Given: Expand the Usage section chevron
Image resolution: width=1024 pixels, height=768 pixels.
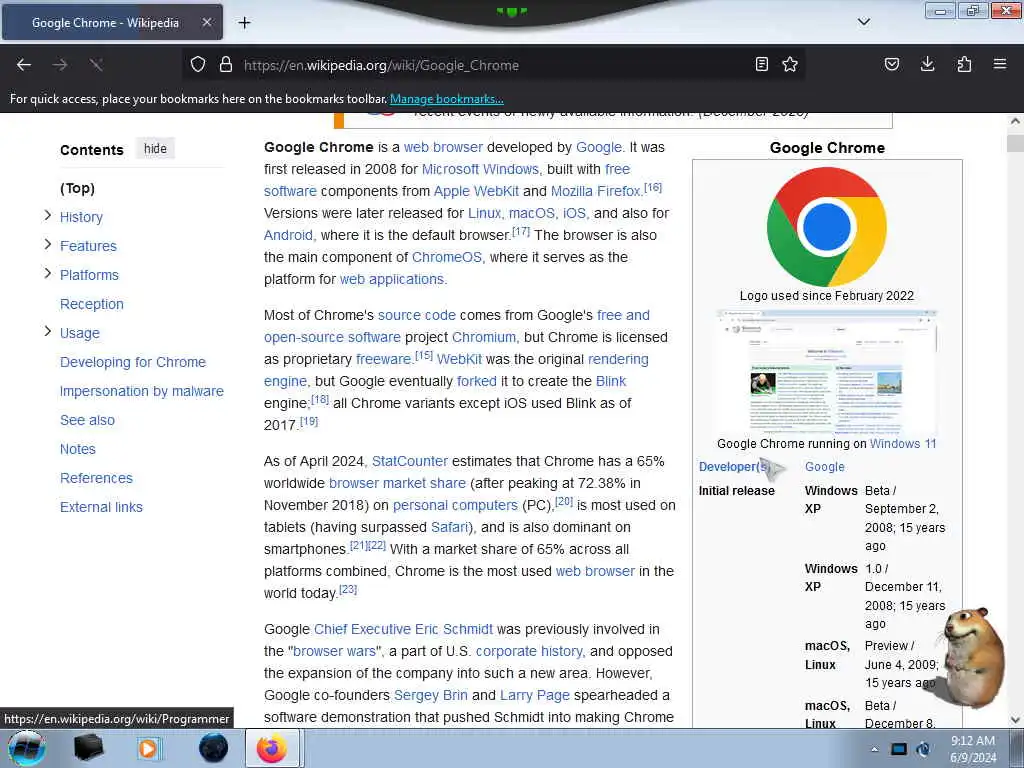Looking at the screenshot, I should tap(47, 332).
